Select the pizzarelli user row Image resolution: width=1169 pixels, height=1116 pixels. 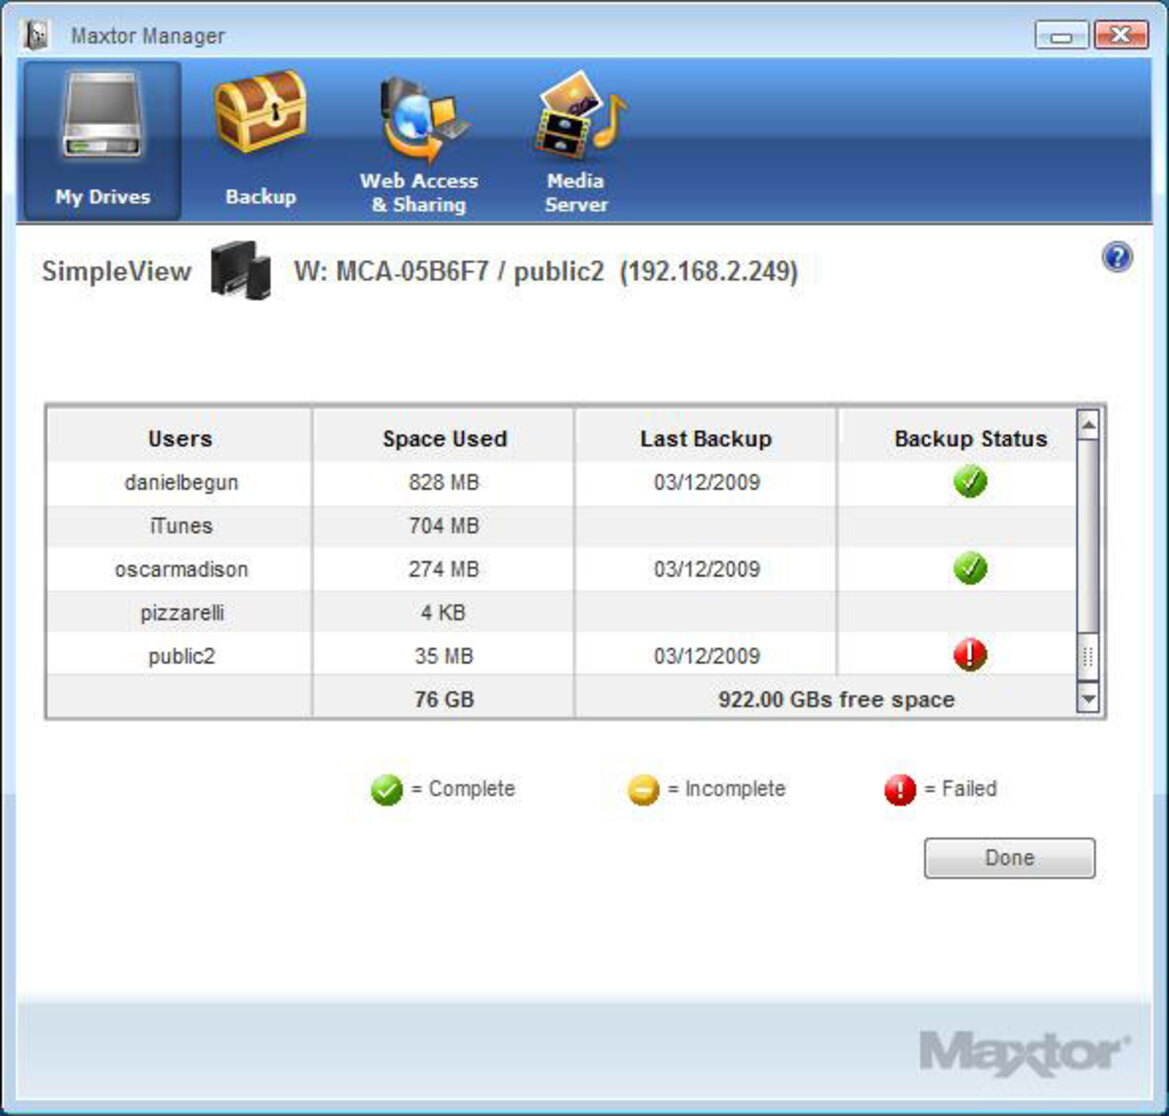click(x=561, y=612)
